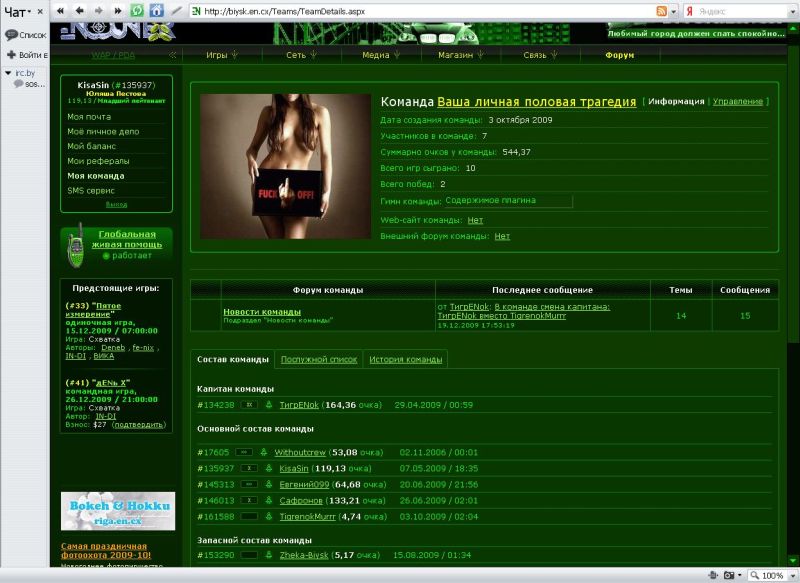Screen dimensions: 800x583
Task: Click the user icon beside KisaSin in roster
Action: click(x=269, y=468)
